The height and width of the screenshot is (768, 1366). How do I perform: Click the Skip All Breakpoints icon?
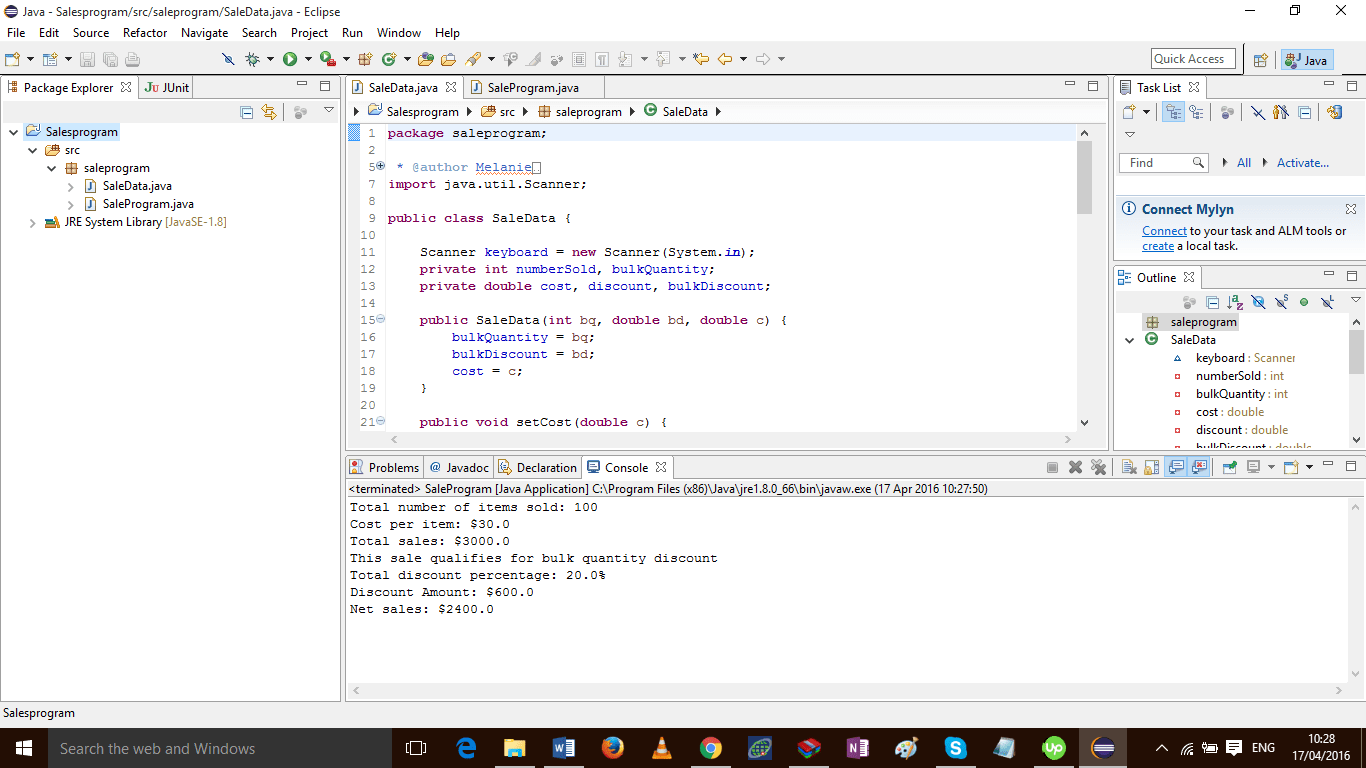click(229, 60)
